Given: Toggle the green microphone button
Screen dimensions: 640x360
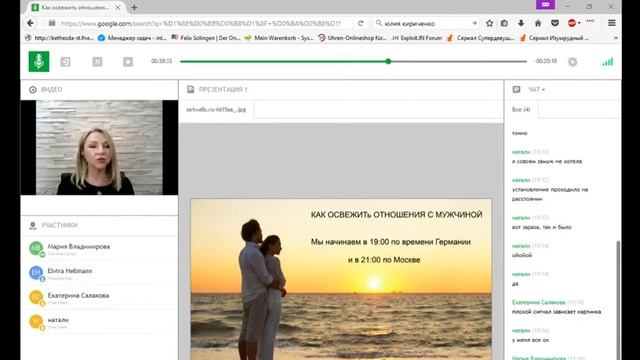Looking at the screenshot, I should (x=39, y=62).
